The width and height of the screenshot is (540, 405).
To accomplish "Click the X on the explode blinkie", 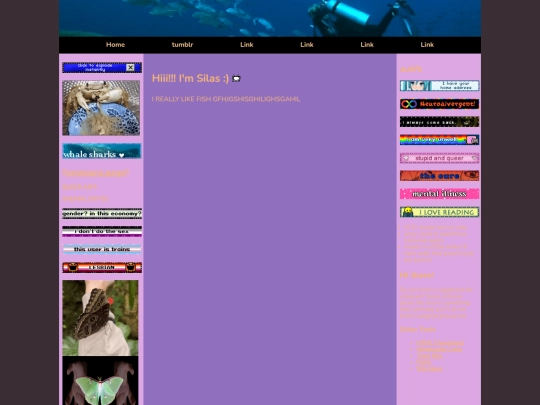I will [x=130, y=68].
